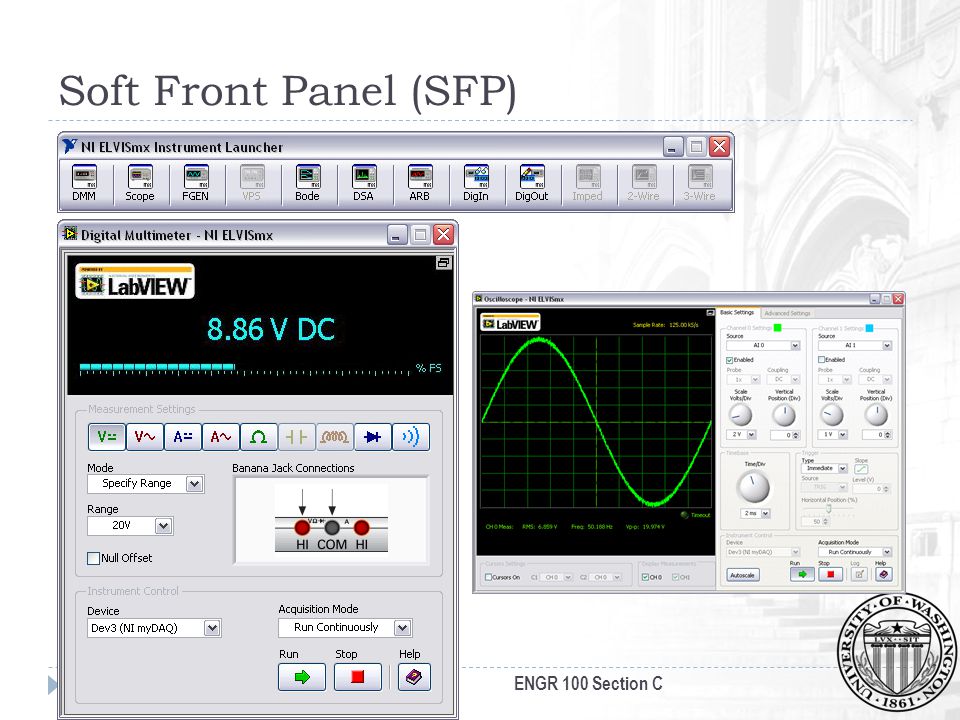Screen dimensions: 960x720
Task: Select AC current measurement mode
Action: point(220,437)
